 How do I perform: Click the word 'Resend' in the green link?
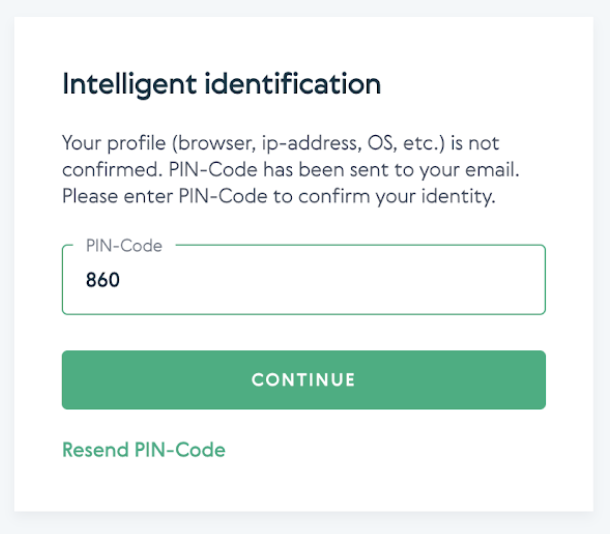[x=95, y=450]
